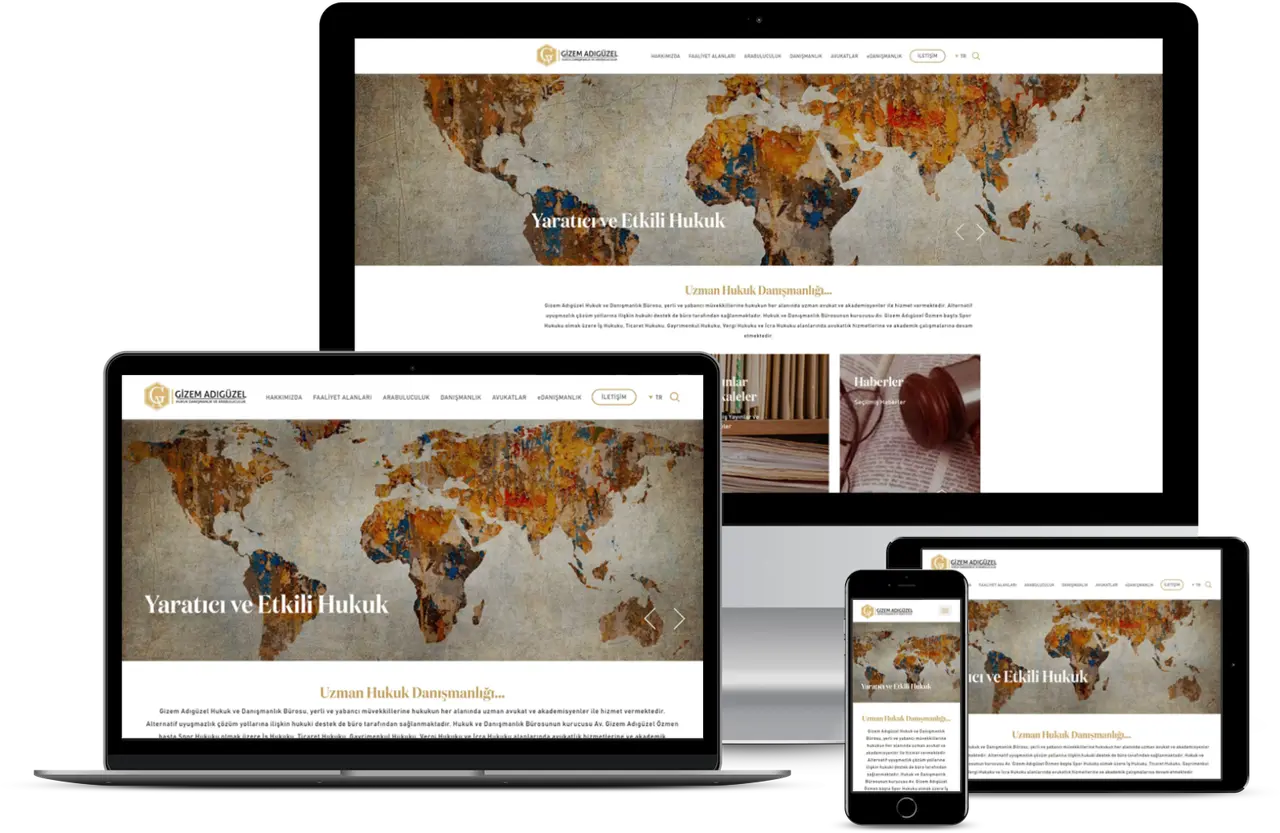Open TR language dropdown on tablet
This screenshot has height=833, width=1280.
click(1196, 585)
